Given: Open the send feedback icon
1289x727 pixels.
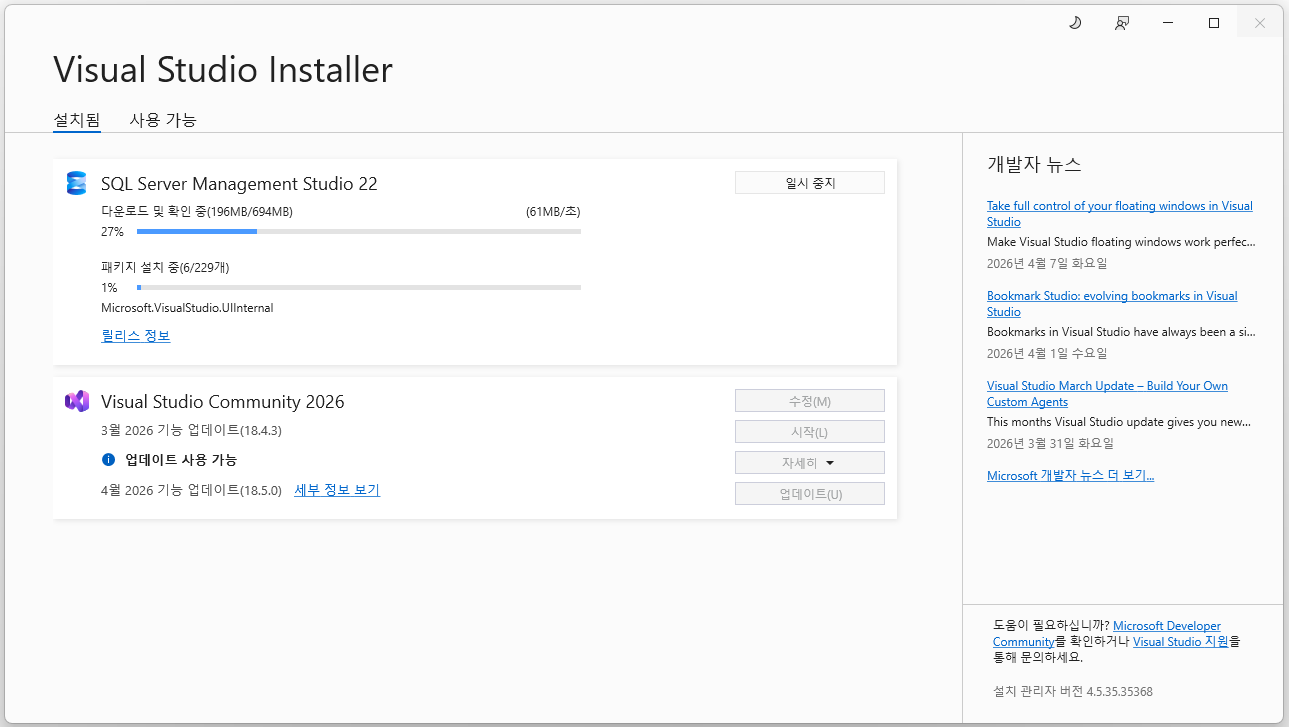Looking at the screenshot, I should 1122,23.
